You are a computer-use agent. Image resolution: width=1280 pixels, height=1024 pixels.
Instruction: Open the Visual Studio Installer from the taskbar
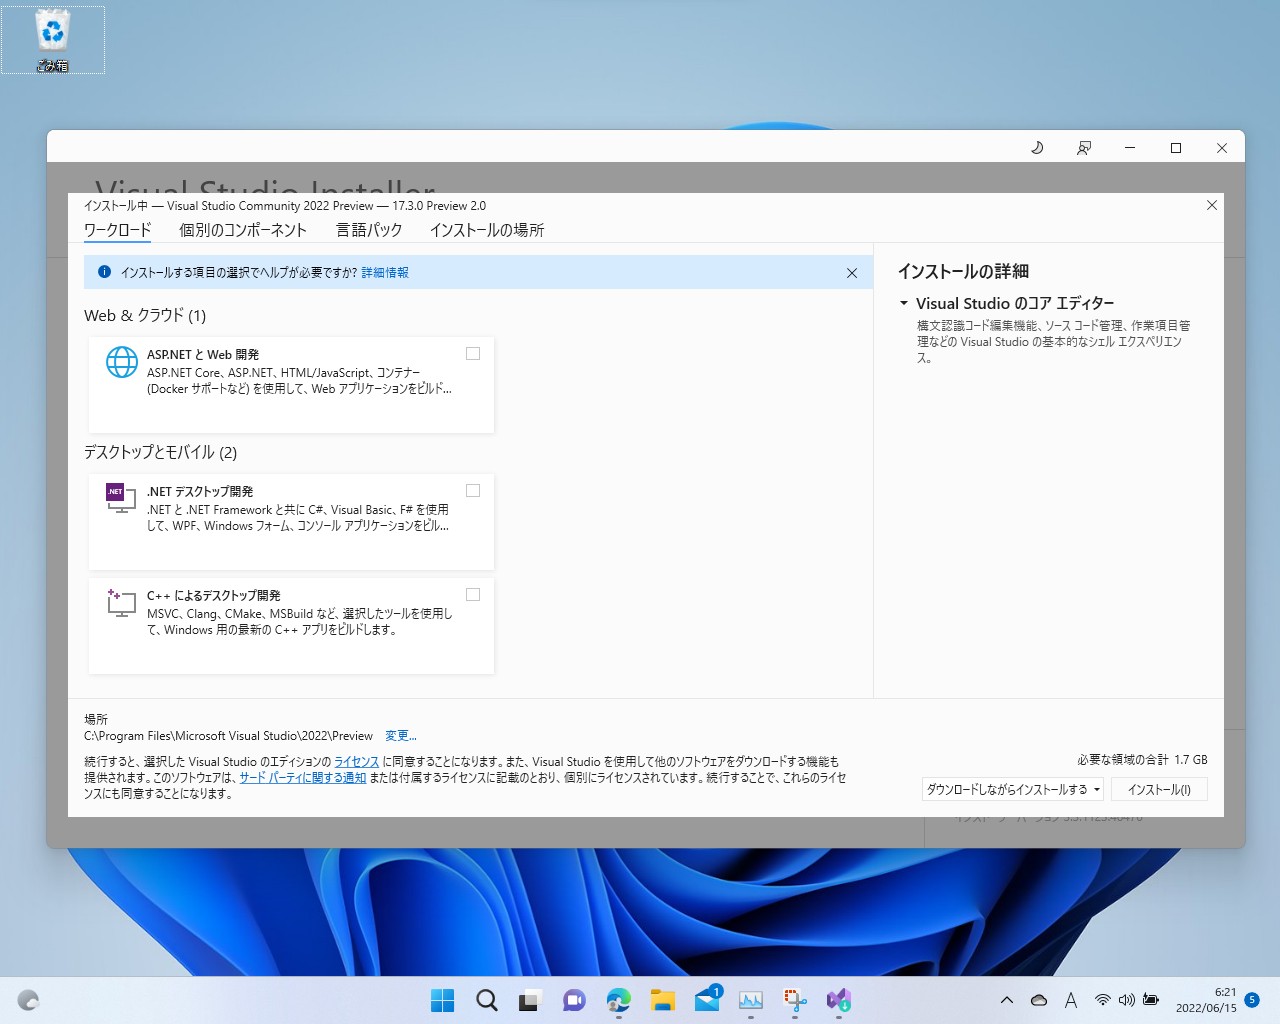pyautogui.click(x=838, y=1000)
